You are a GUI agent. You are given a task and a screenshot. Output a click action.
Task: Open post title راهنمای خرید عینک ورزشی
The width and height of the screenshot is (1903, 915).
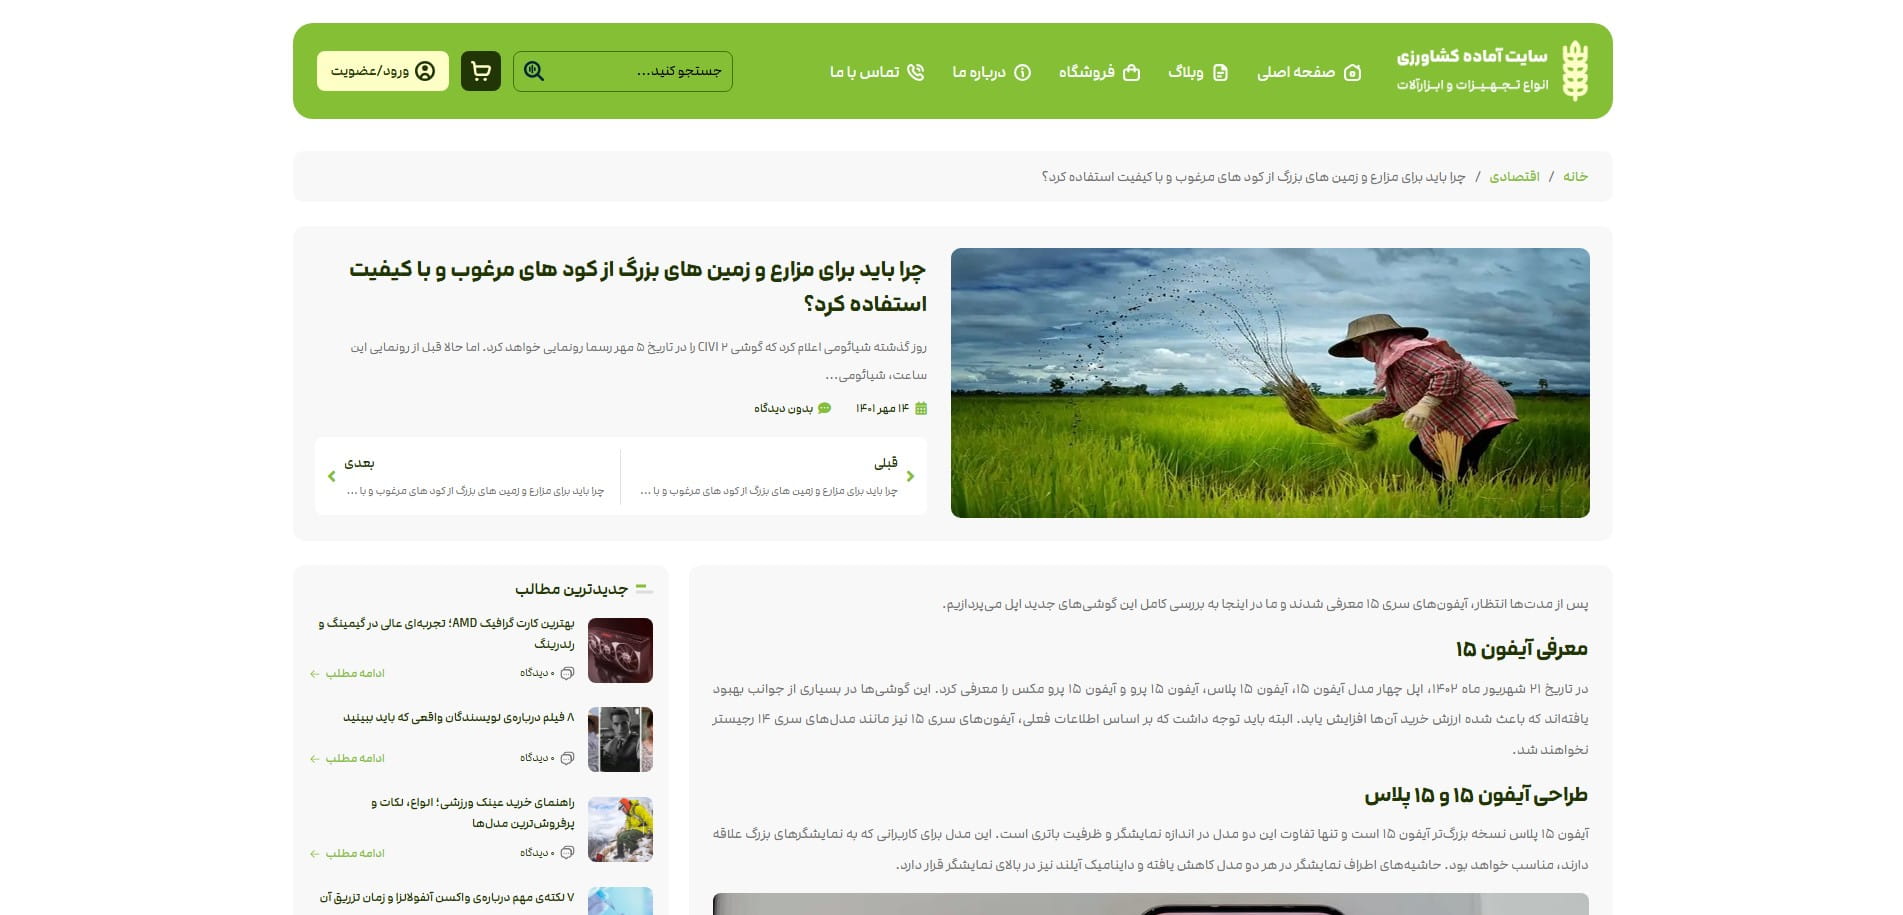tap(473, 812)
